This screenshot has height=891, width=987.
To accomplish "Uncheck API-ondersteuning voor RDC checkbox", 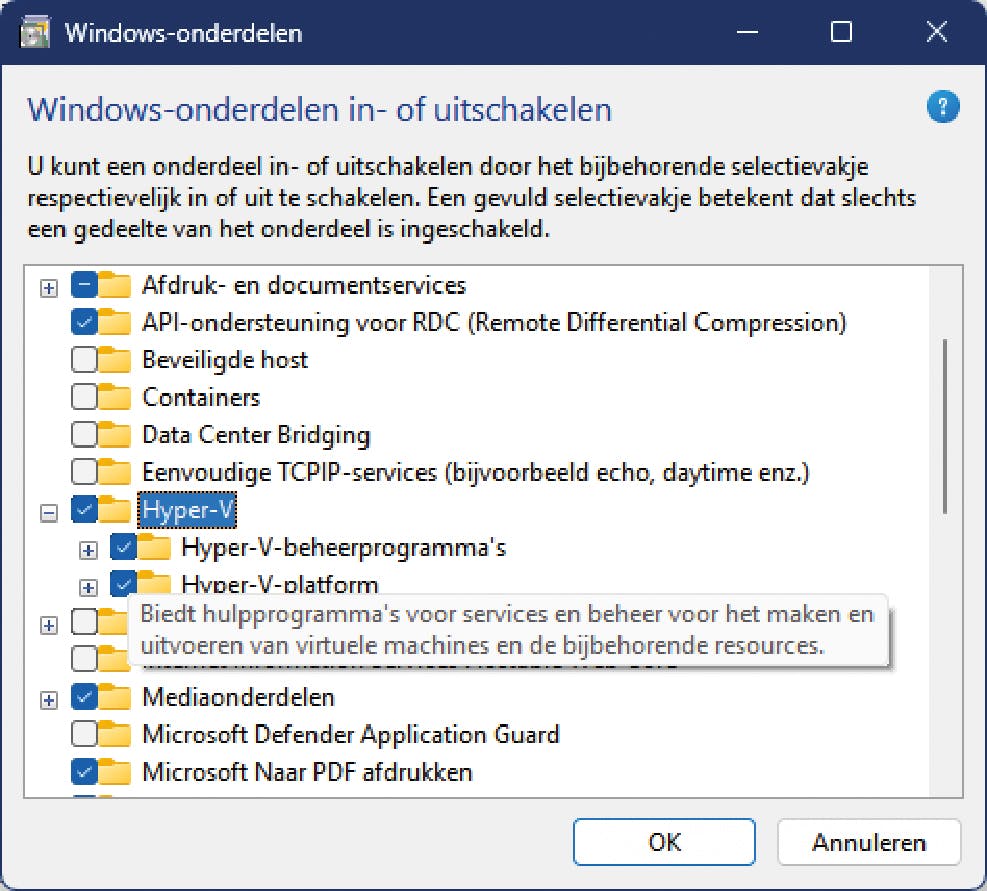I will [x=84, y=323].
